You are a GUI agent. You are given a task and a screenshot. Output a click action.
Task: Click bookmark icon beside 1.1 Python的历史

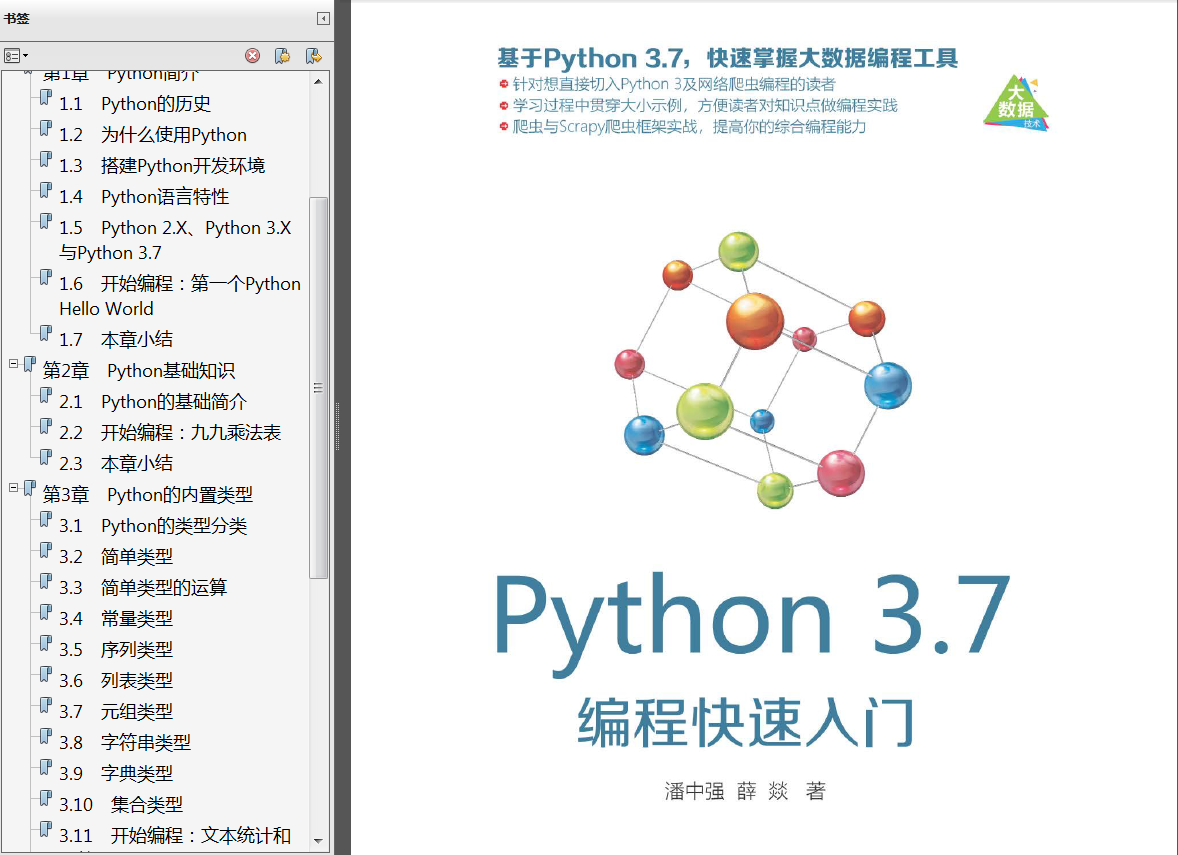[x=46, y=98]
